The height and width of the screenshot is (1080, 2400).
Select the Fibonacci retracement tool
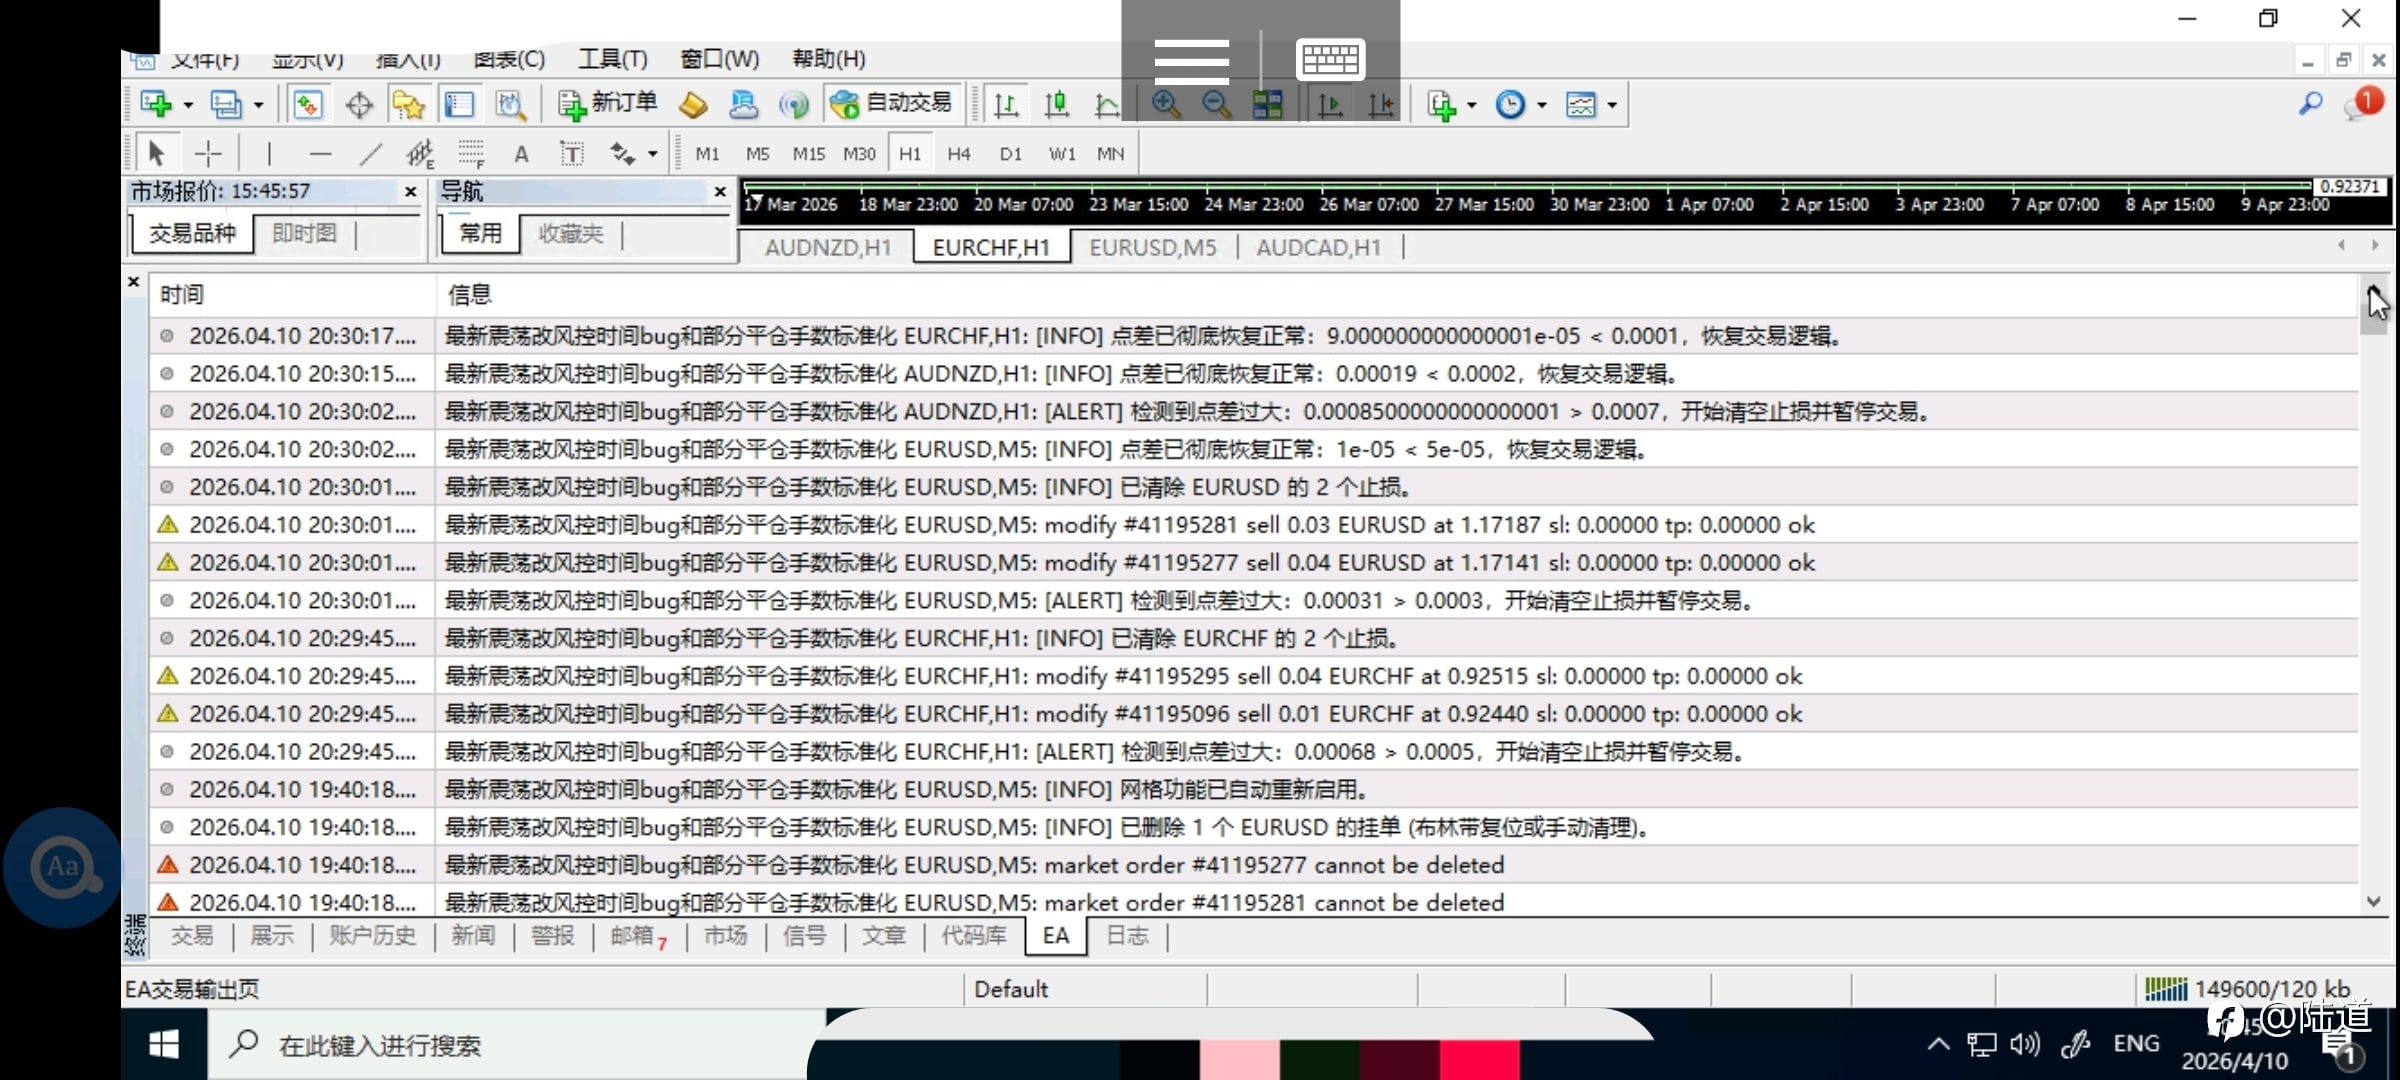471,154
